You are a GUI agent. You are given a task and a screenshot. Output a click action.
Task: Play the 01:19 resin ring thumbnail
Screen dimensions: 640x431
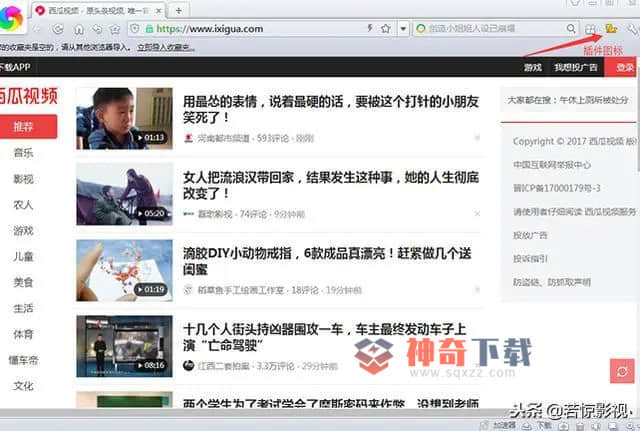124,270
